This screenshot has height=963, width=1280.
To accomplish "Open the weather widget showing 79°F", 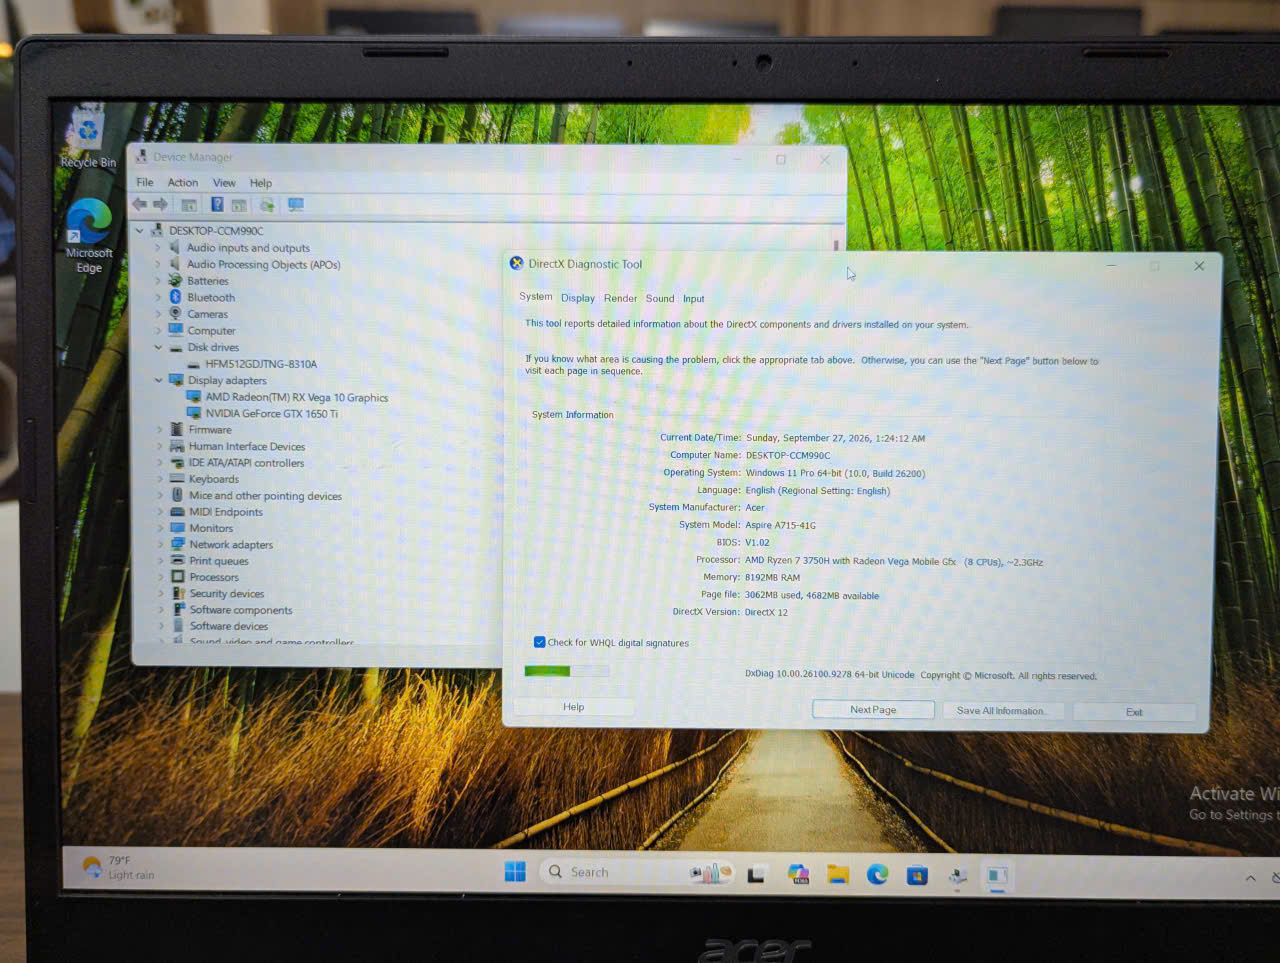I will click(118, 867).
